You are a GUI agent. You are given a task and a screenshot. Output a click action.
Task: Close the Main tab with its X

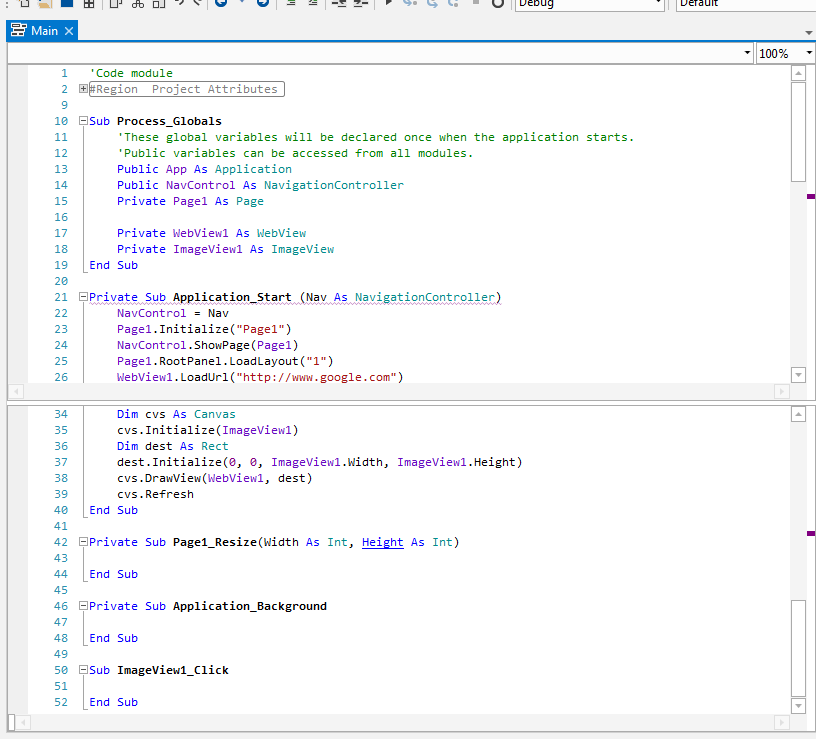point(69,31)
